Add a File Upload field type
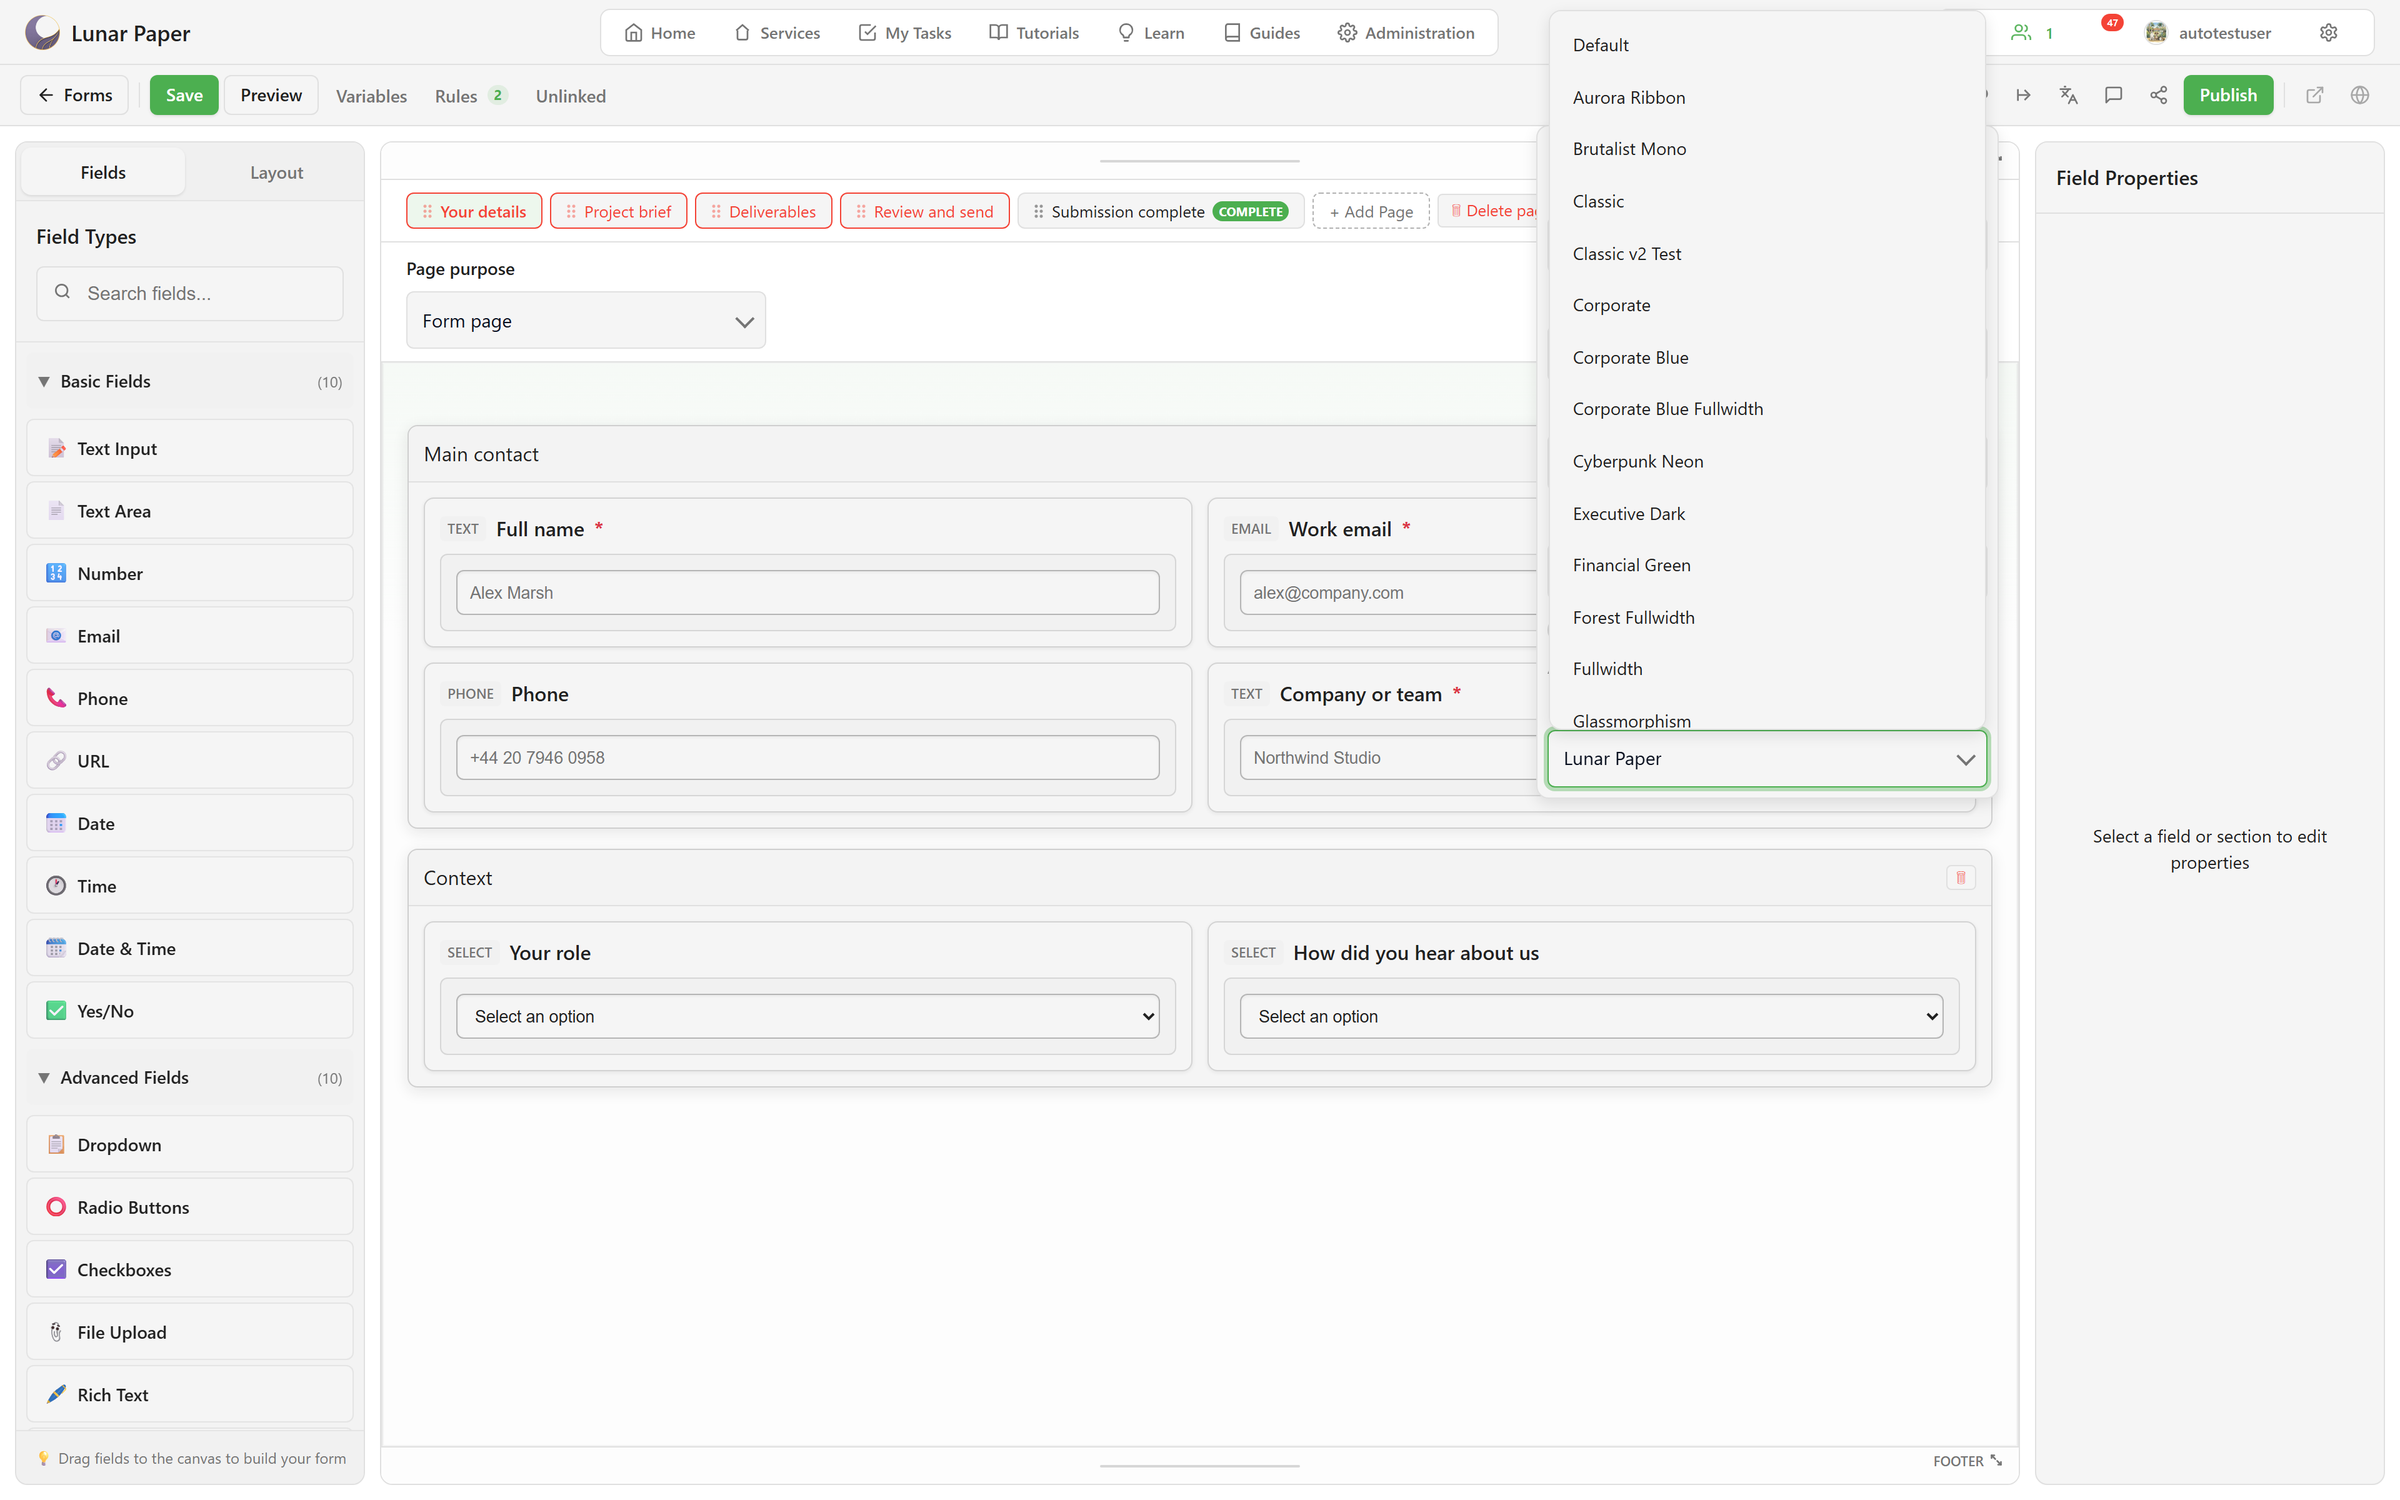 [190, 1332]
